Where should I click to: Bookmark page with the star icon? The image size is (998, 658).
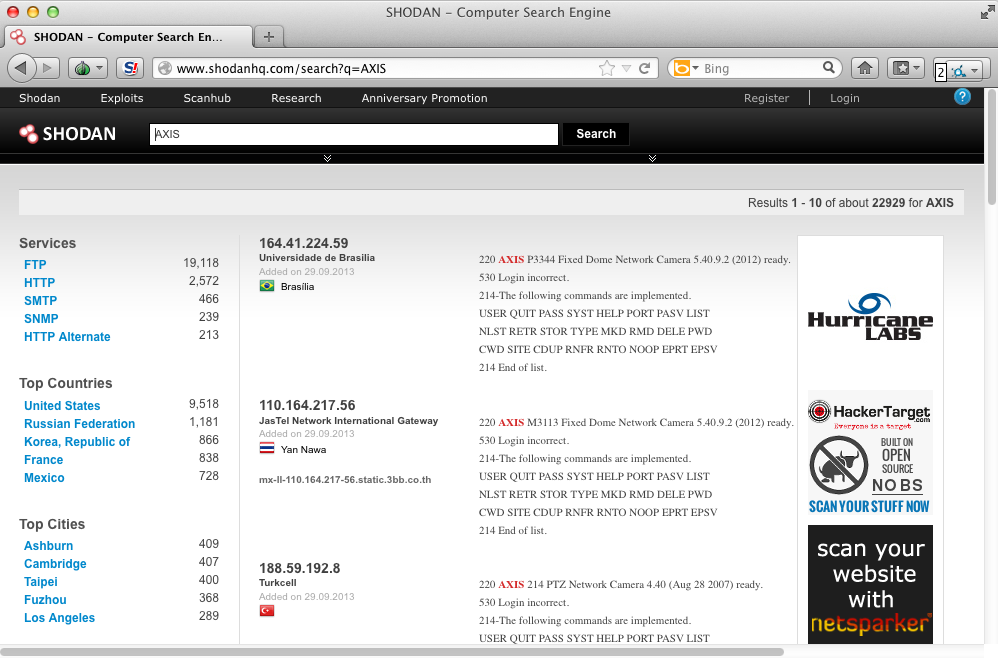(607, 68)
